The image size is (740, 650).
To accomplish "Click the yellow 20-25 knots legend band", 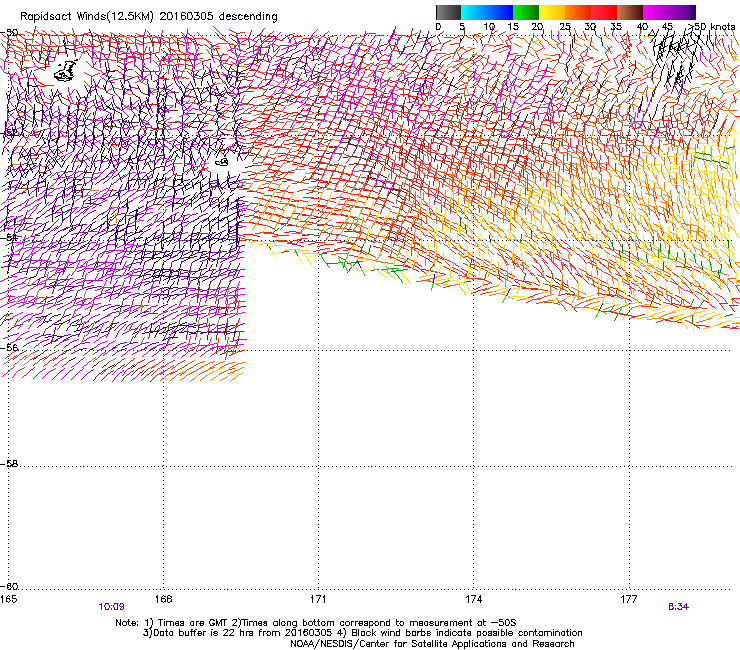I will tap(552, 12).
